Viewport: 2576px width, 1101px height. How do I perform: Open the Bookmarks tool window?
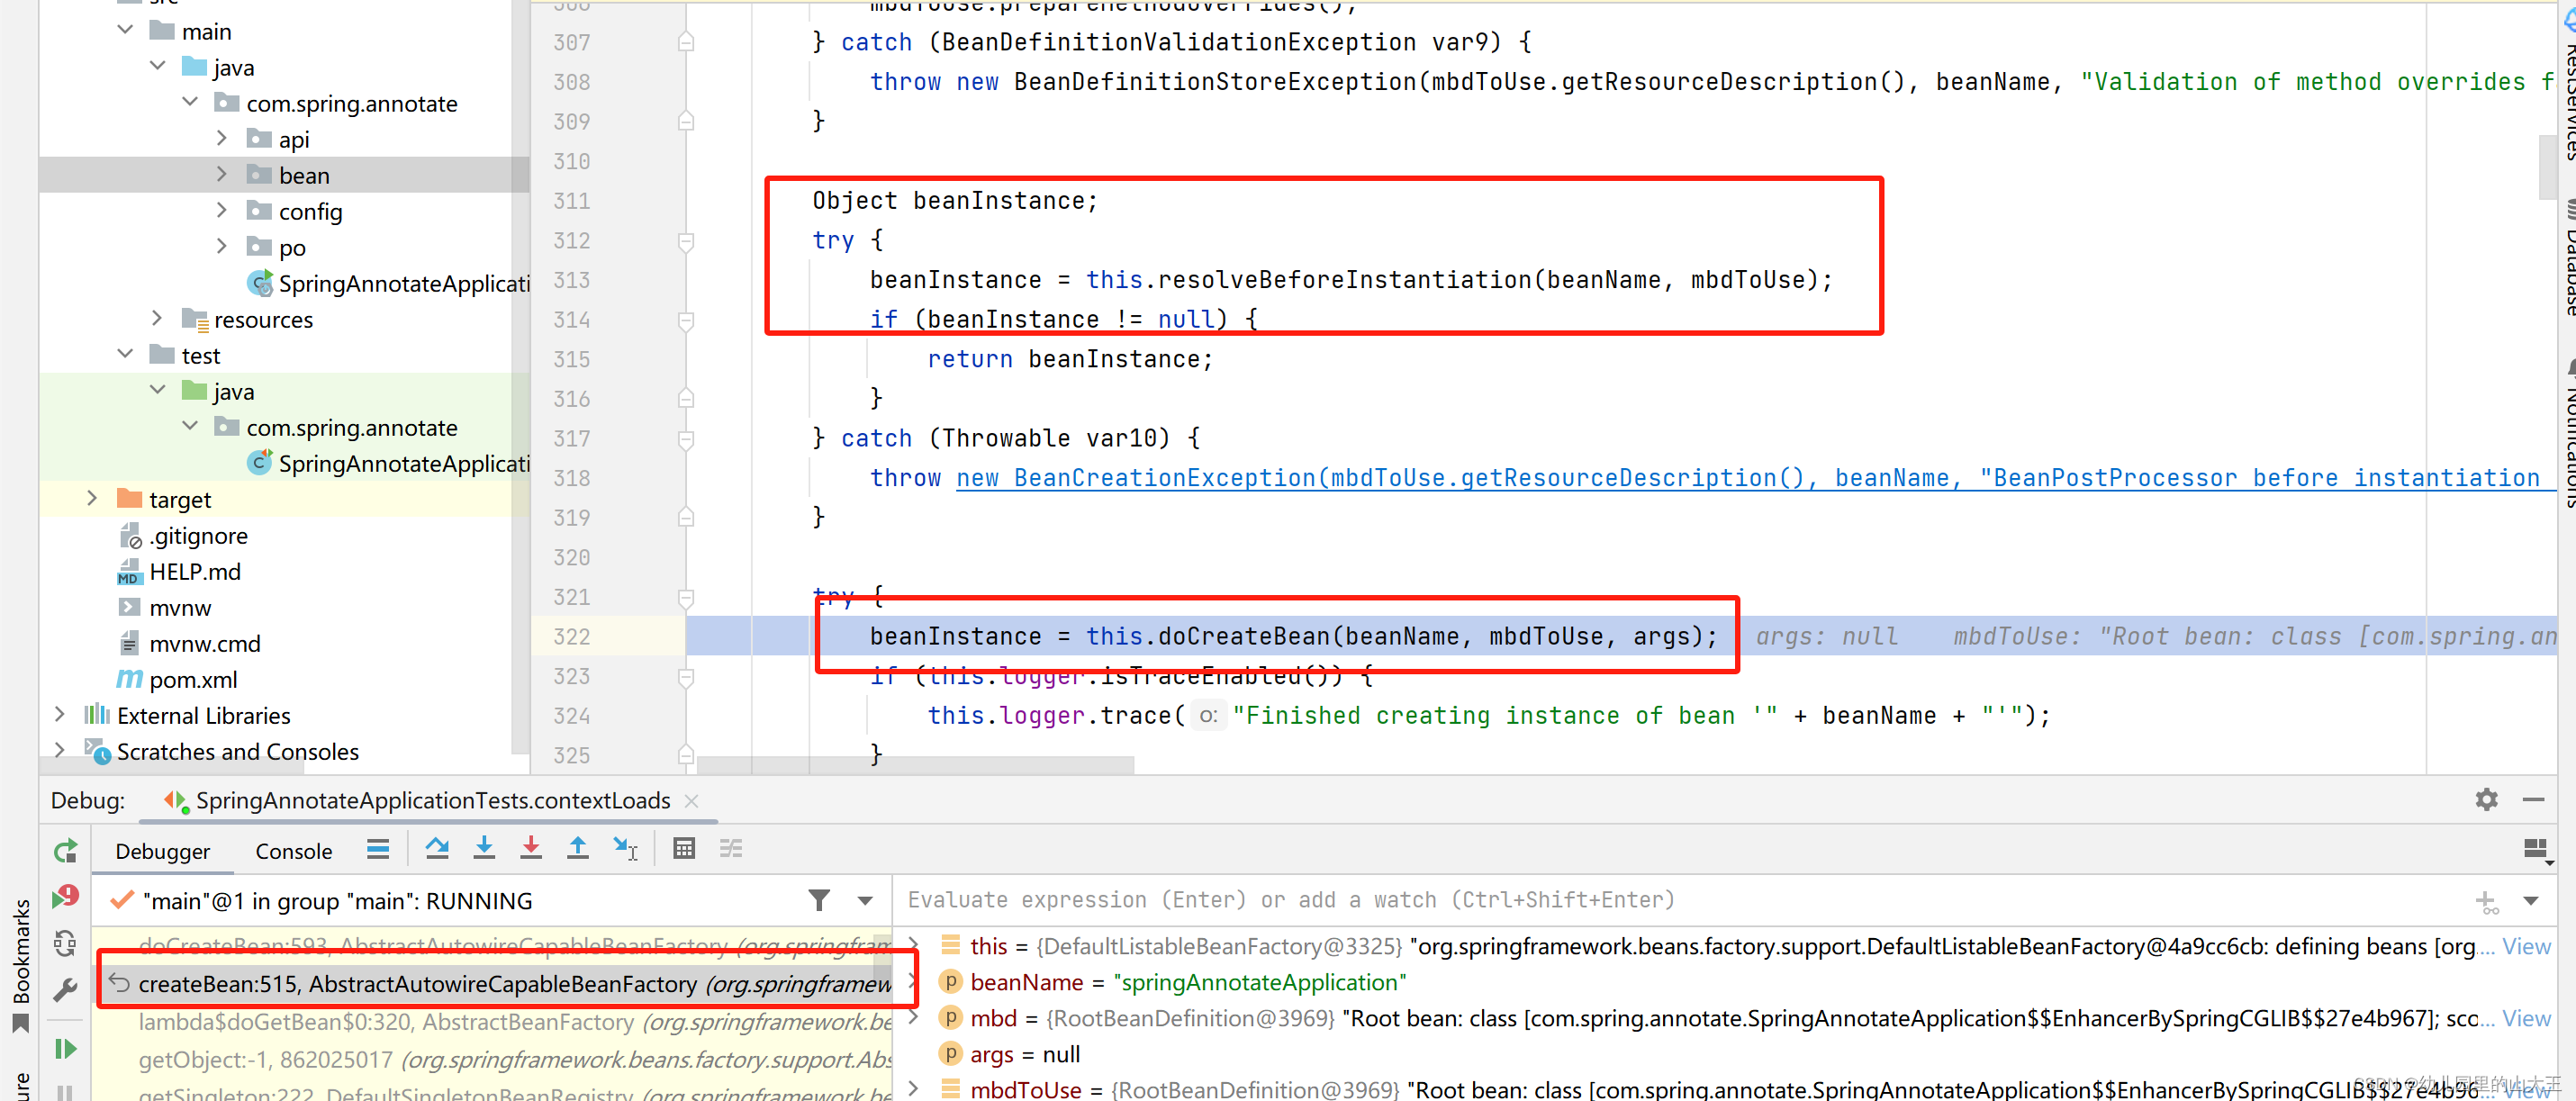(21, 964)
